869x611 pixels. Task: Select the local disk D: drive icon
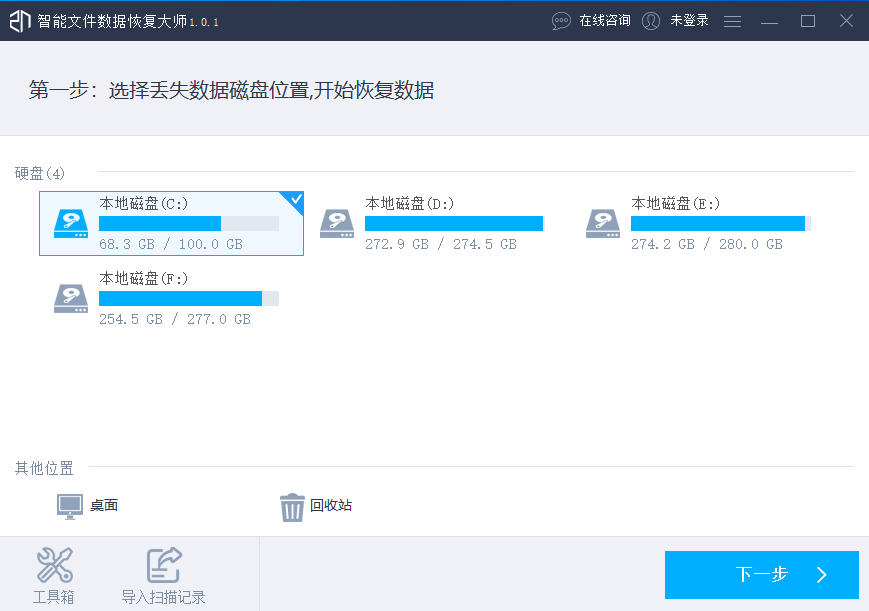[337, 223]
